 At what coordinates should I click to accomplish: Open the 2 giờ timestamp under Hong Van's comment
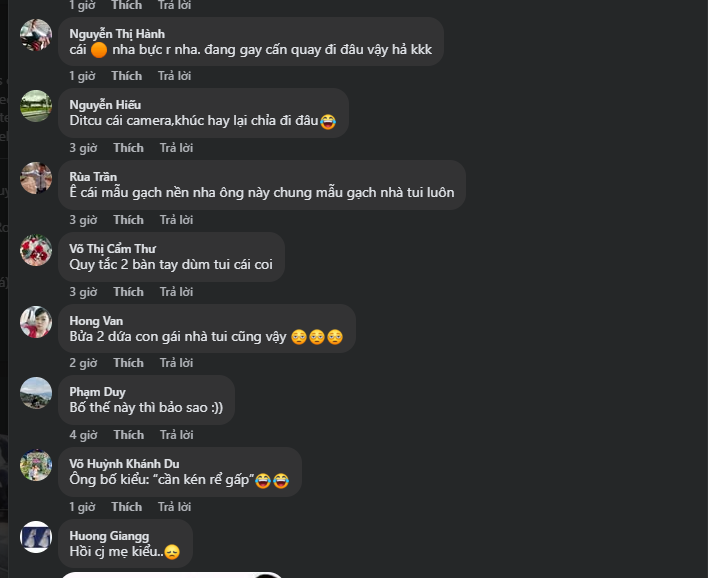coord(83,363)
